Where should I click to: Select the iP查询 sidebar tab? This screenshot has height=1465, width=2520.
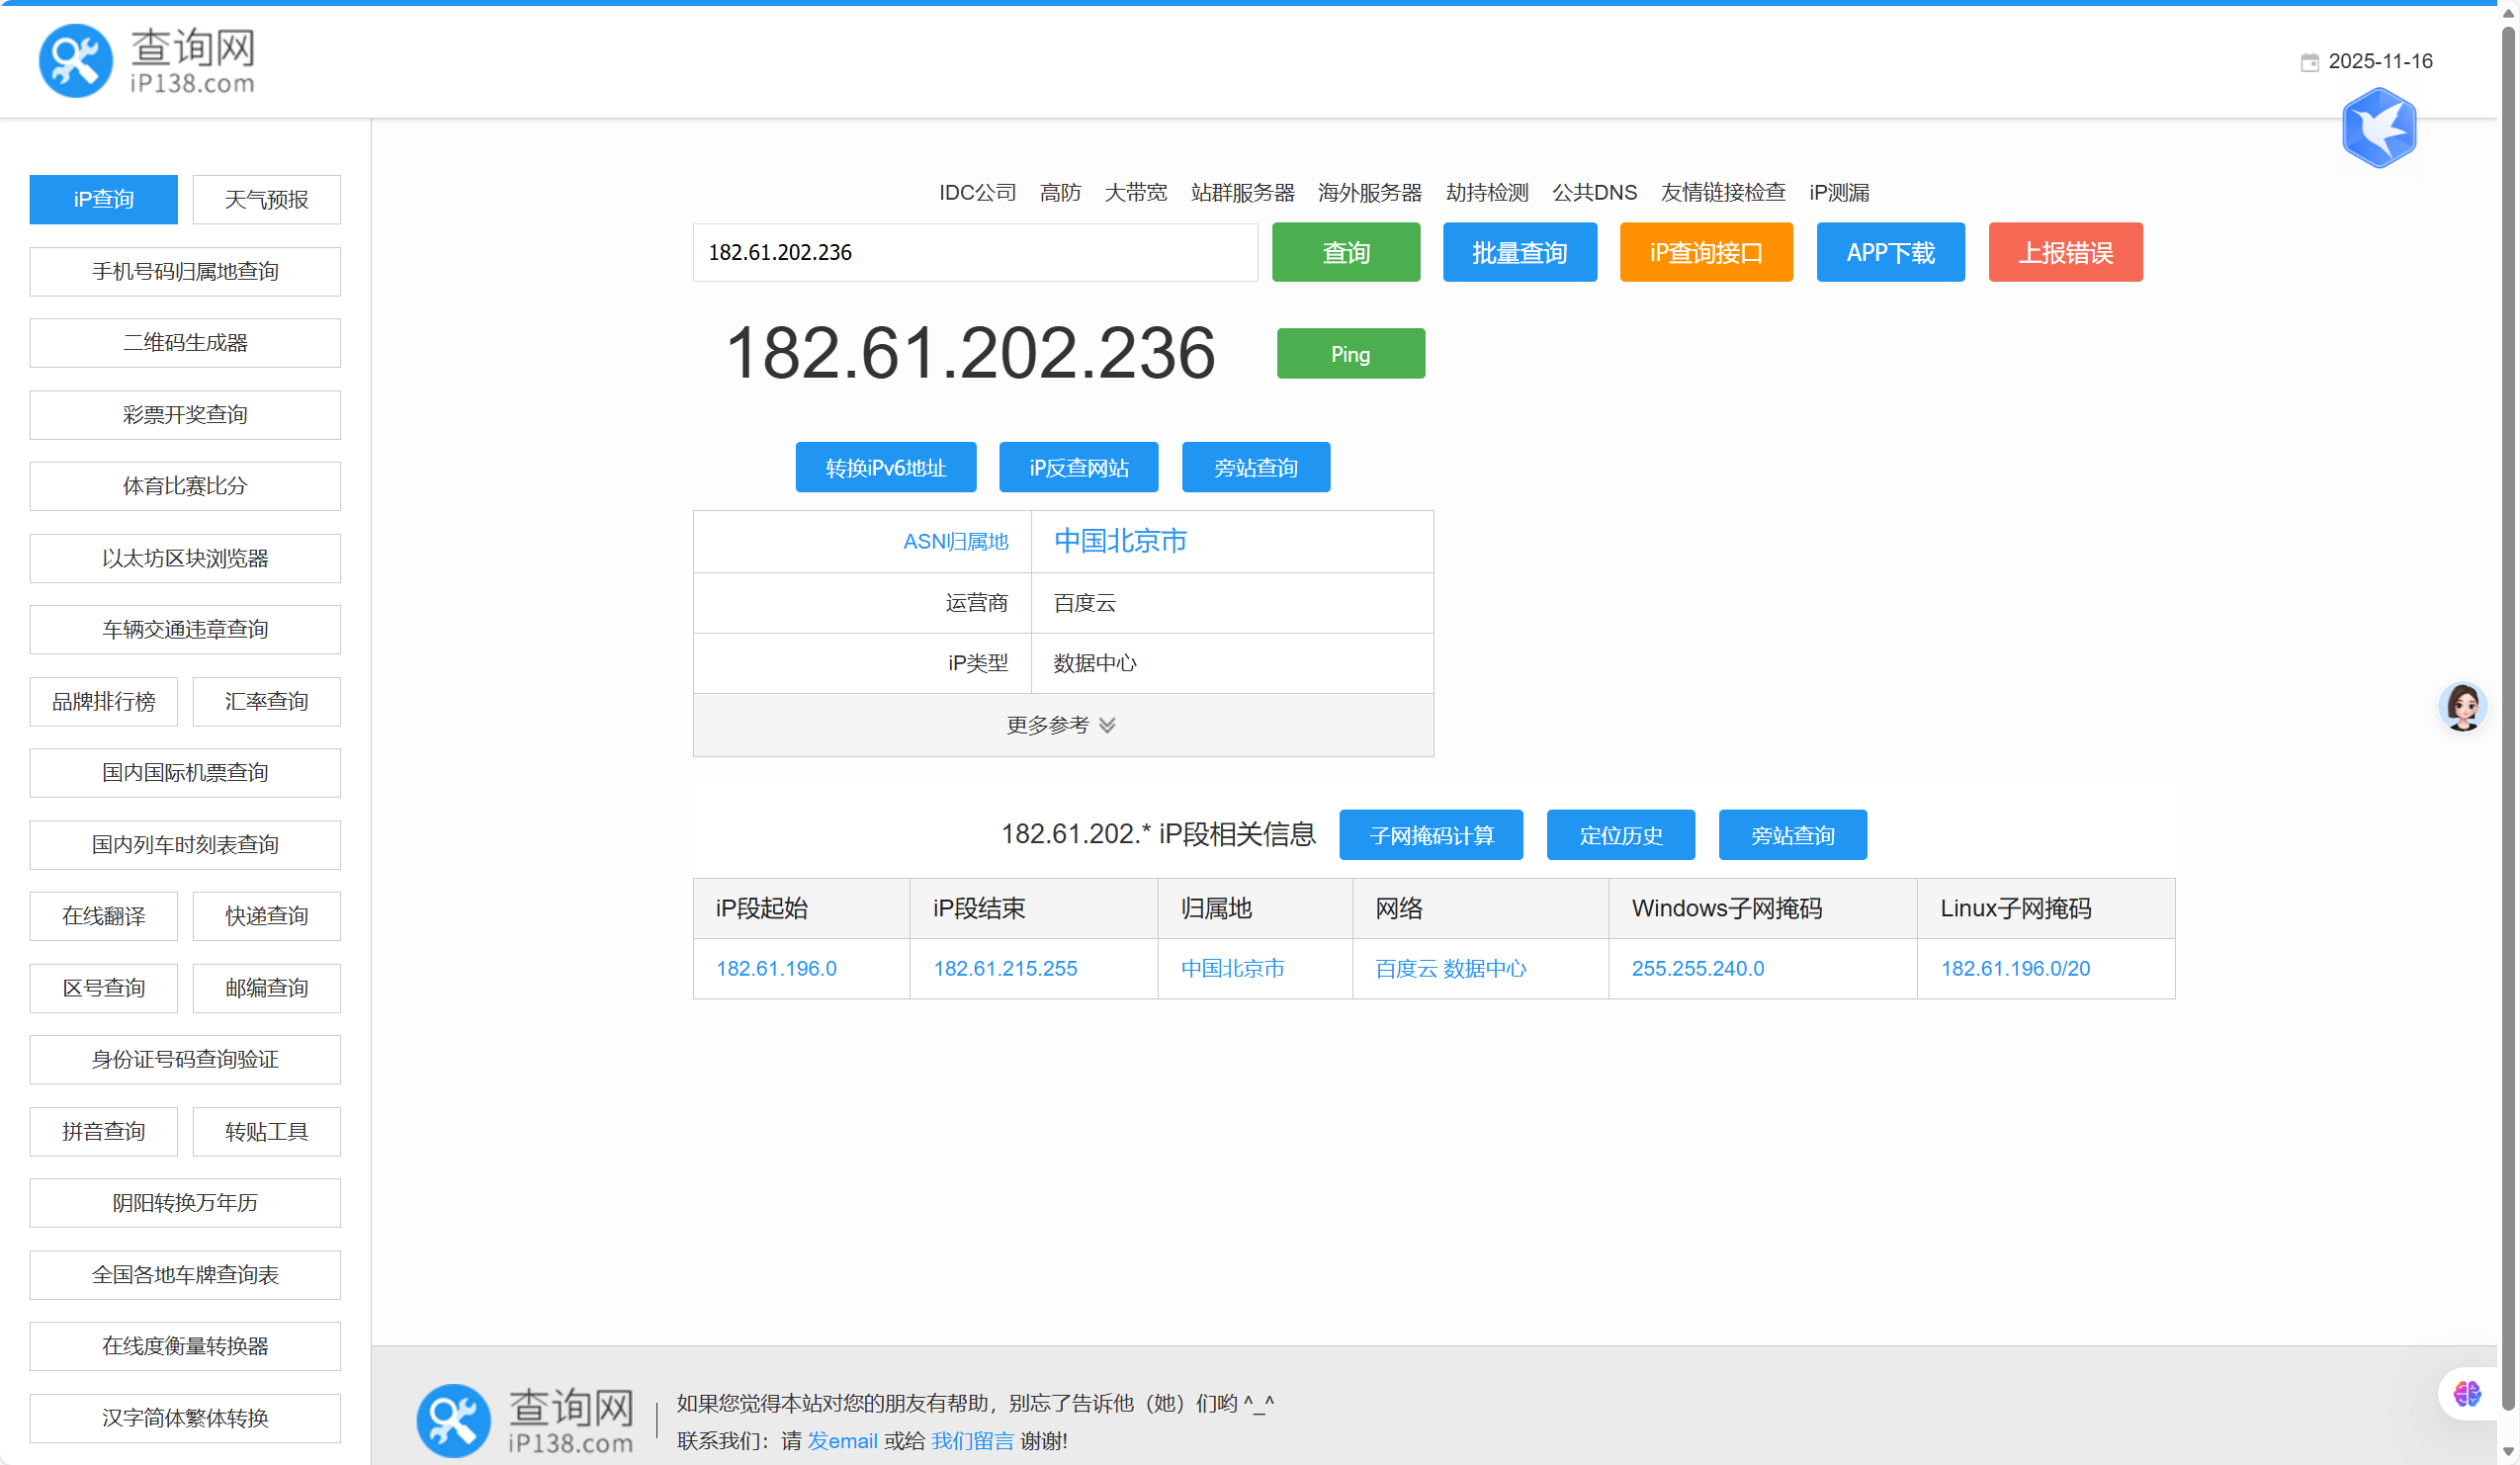(103, 200)
